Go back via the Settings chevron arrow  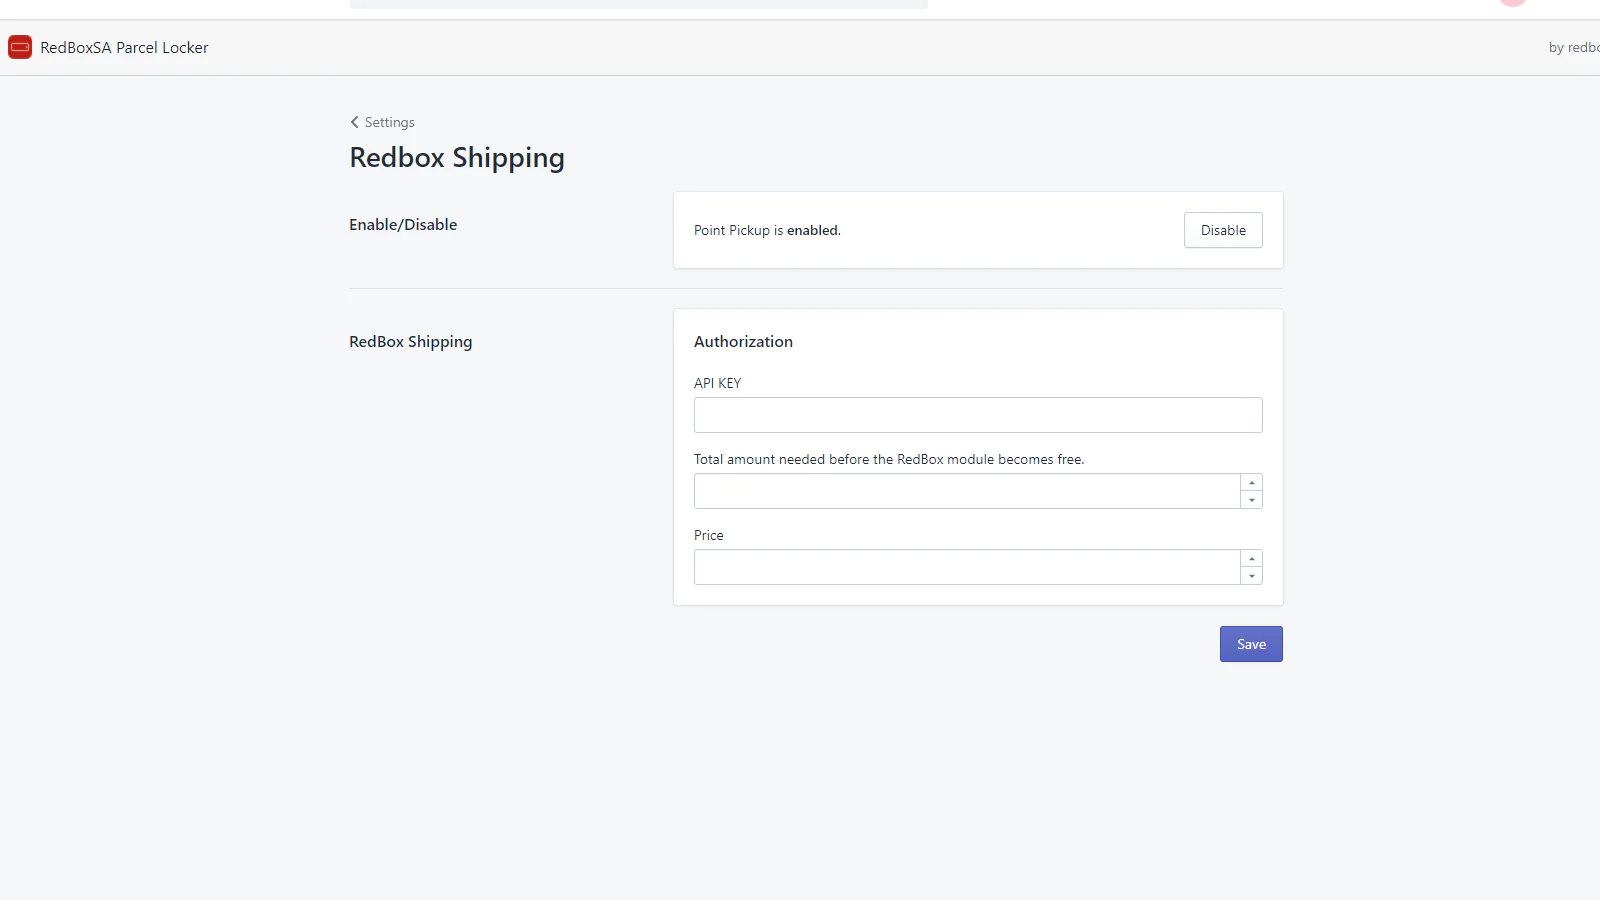(354, 122)
